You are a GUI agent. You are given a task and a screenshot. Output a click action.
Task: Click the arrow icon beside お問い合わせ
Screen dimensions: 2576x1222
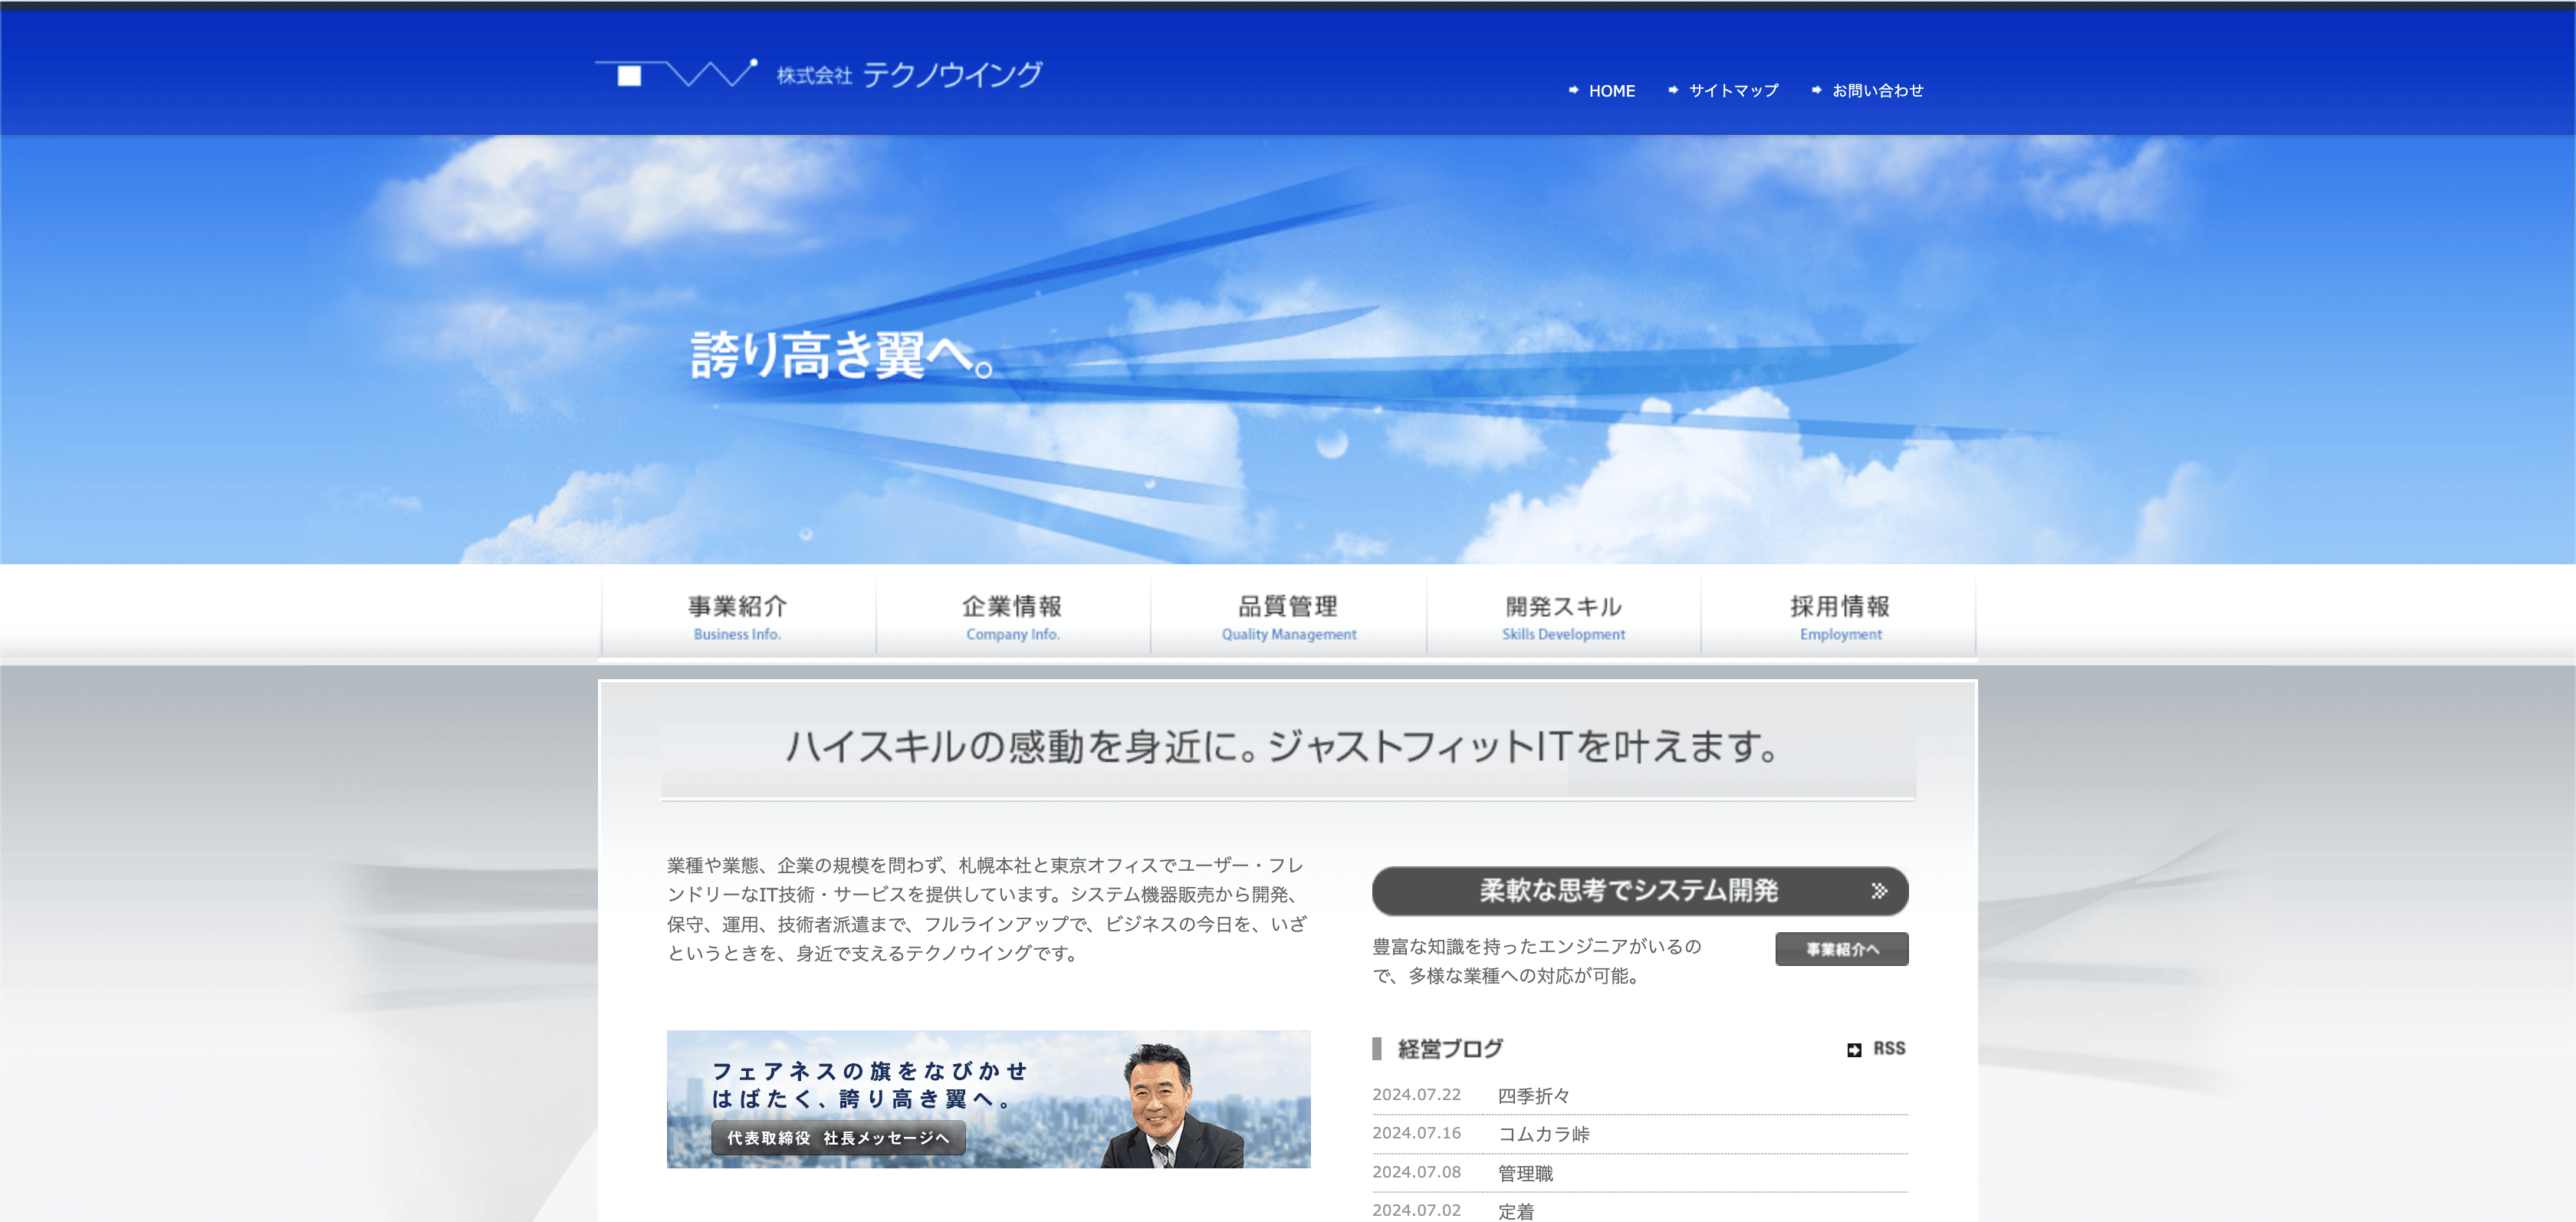[1816, 90]
